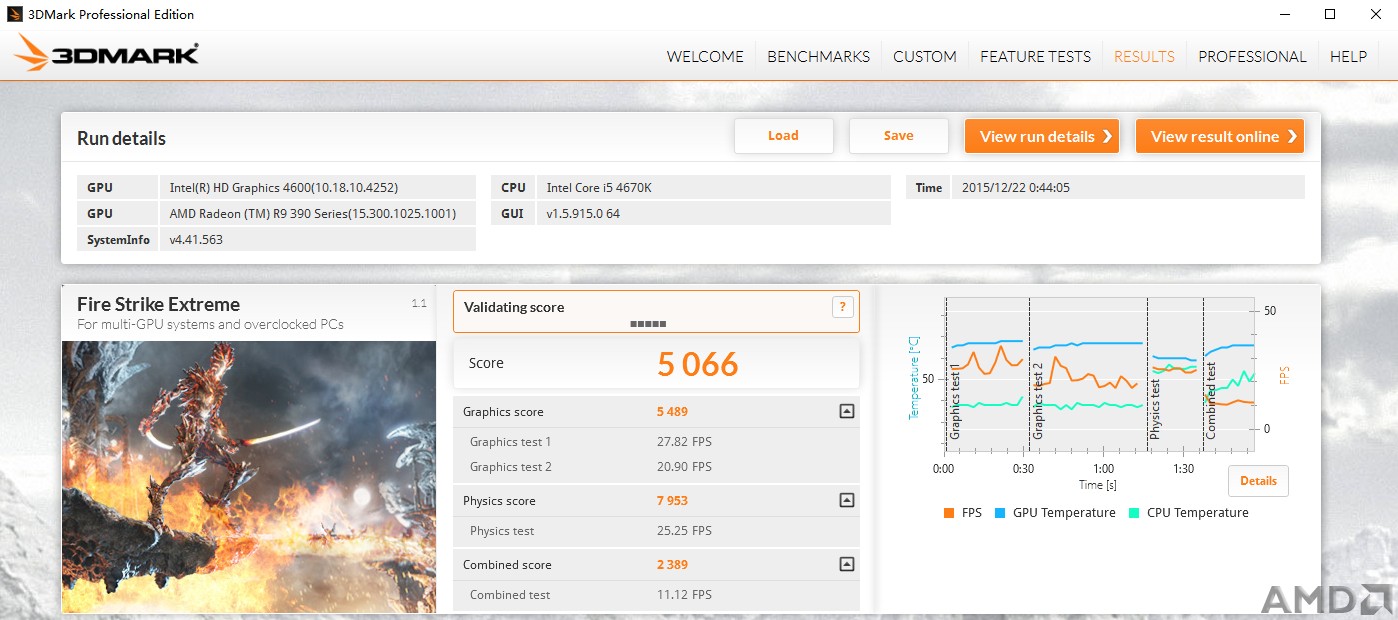Open the PROFESSIONAL tab
1398x620 pixels.
tap(1252, 56)
